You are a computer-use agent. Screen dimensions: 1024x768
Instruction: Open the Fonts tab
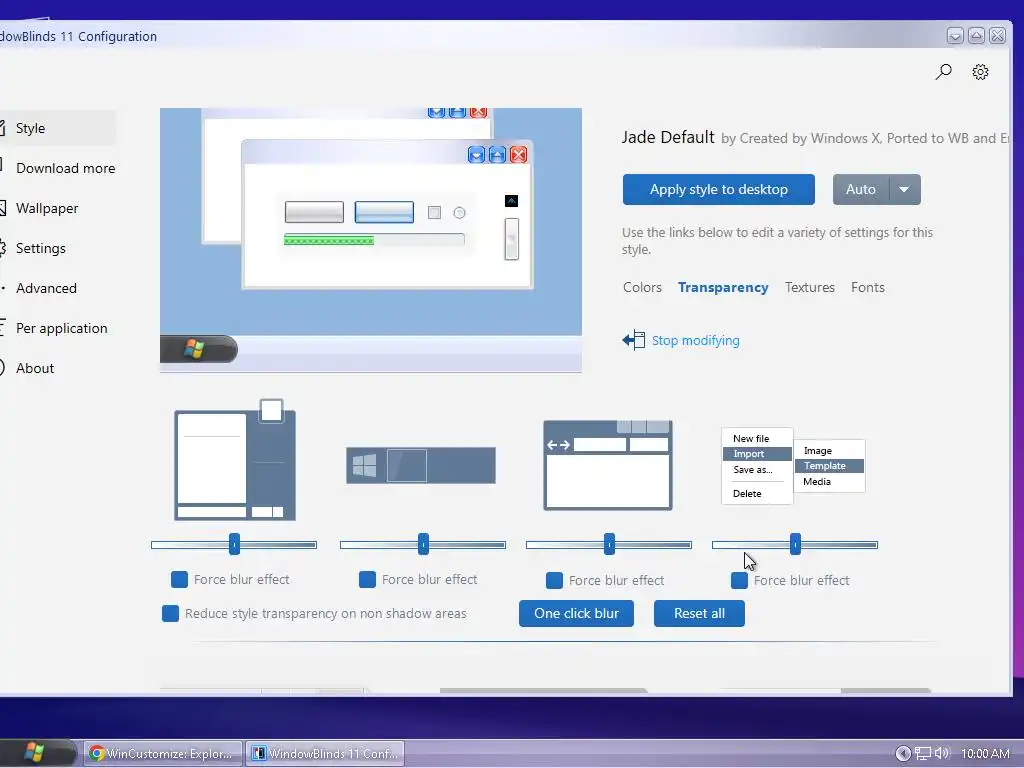tap(868, 287)
